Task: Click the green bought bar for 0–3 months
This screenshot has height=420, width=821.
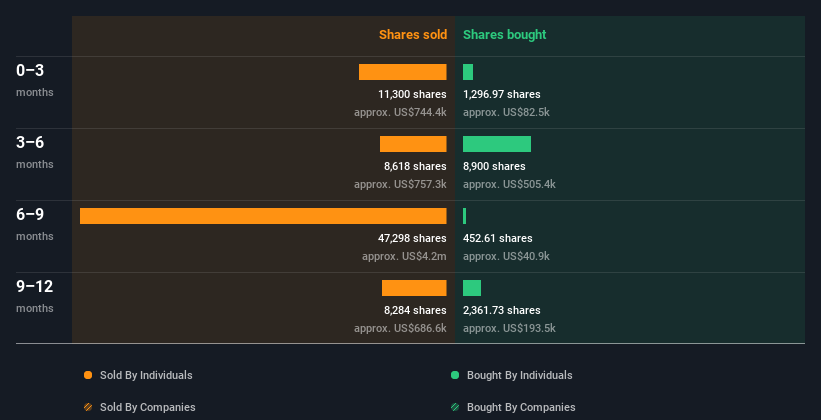Action: click(468, 72)
